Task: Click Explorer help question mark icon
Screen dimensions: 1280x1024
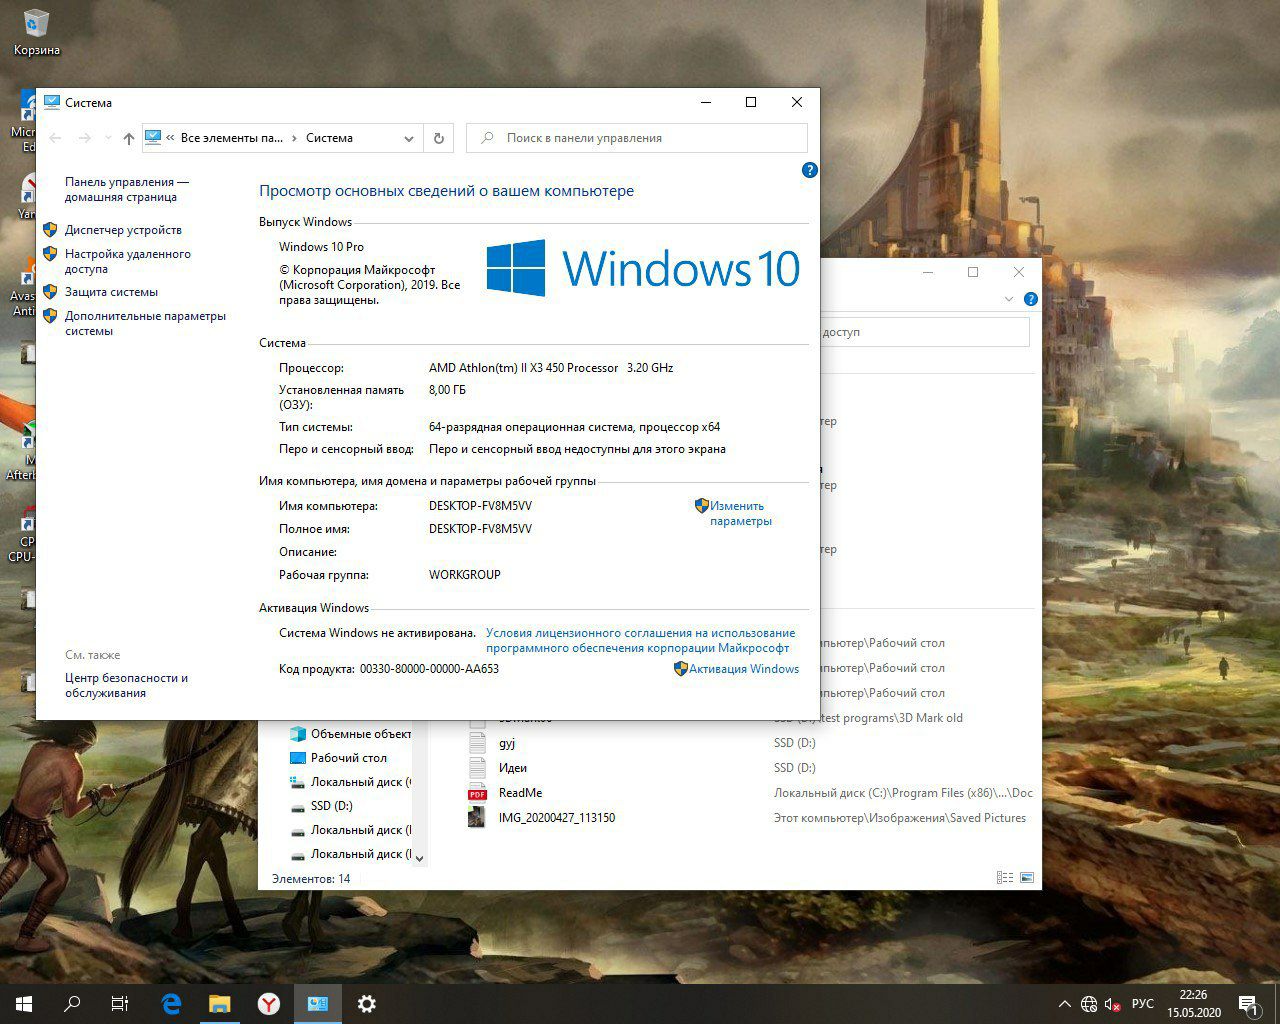Action: tap(1031, 299)
